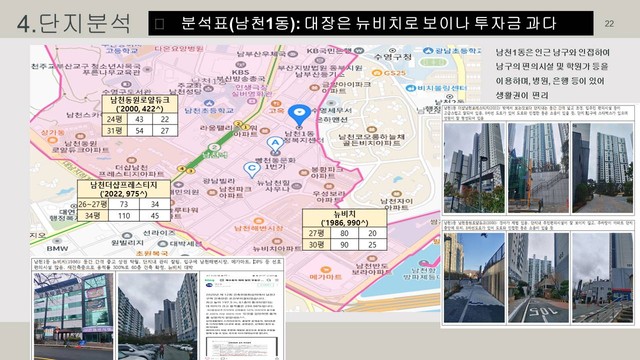Click the 남천자이아파트 map icon
This screenshot has height=360, width=640.
click(396, 194)
